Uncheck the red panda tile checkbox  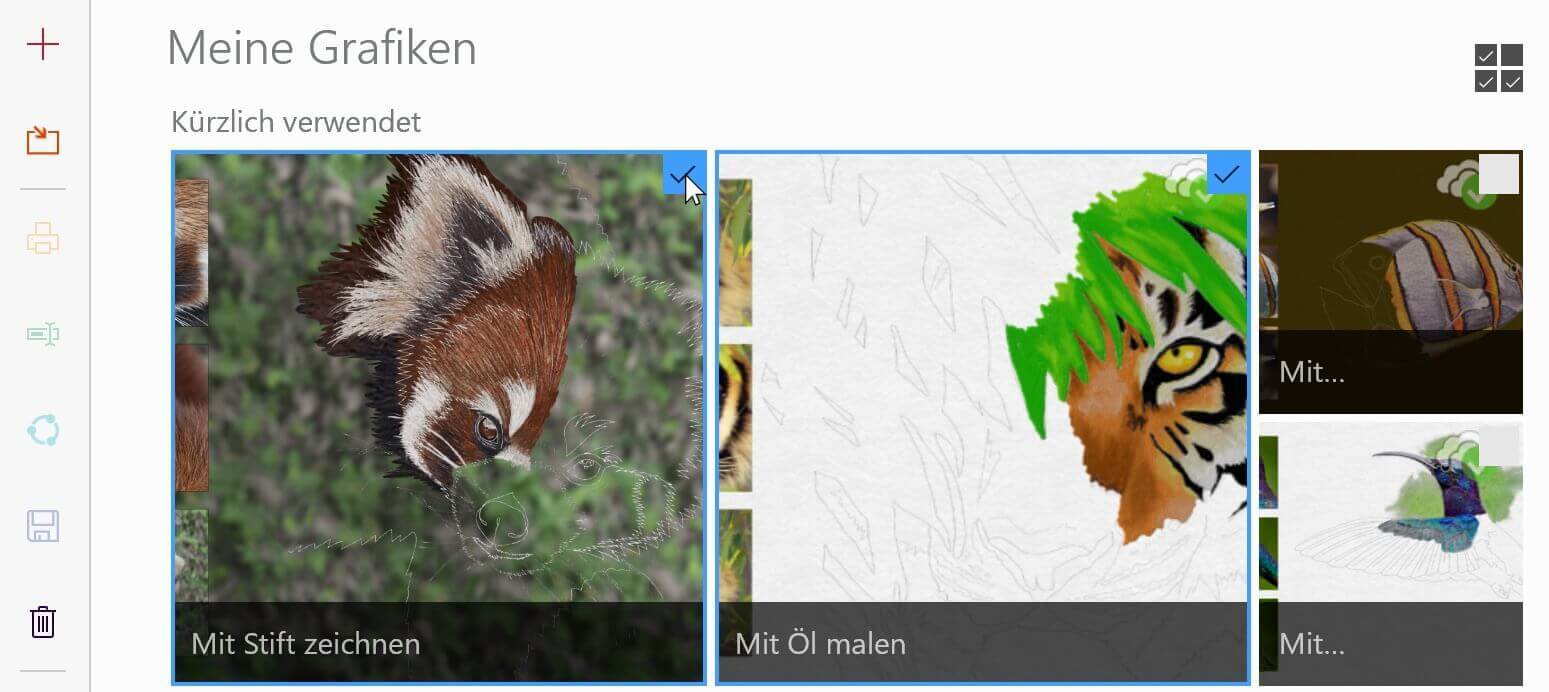(683, 174)
